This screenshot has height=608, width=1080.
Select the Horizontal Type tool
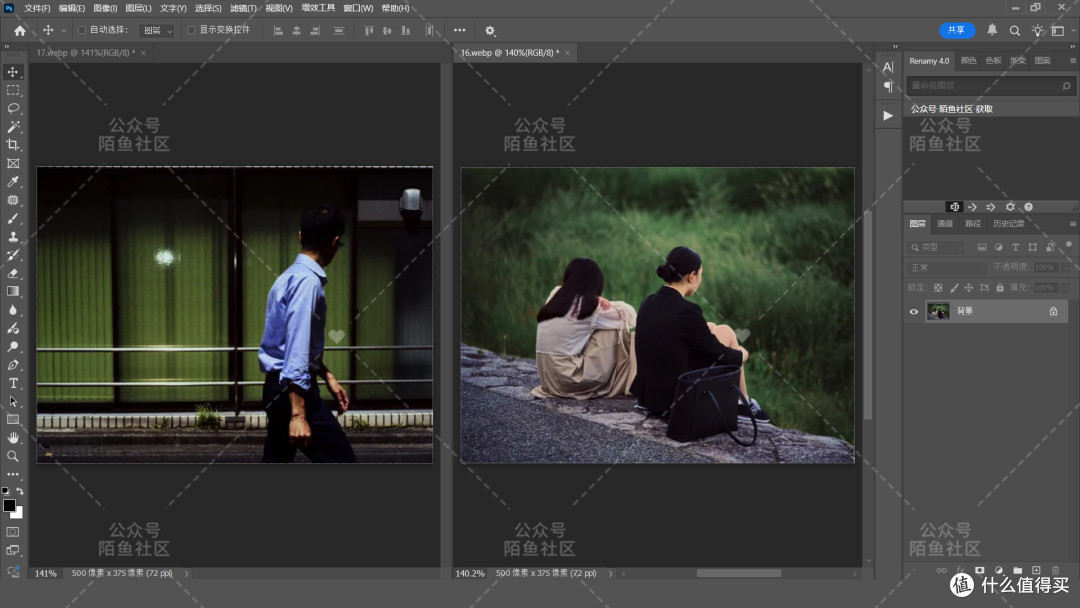[13, 383]
